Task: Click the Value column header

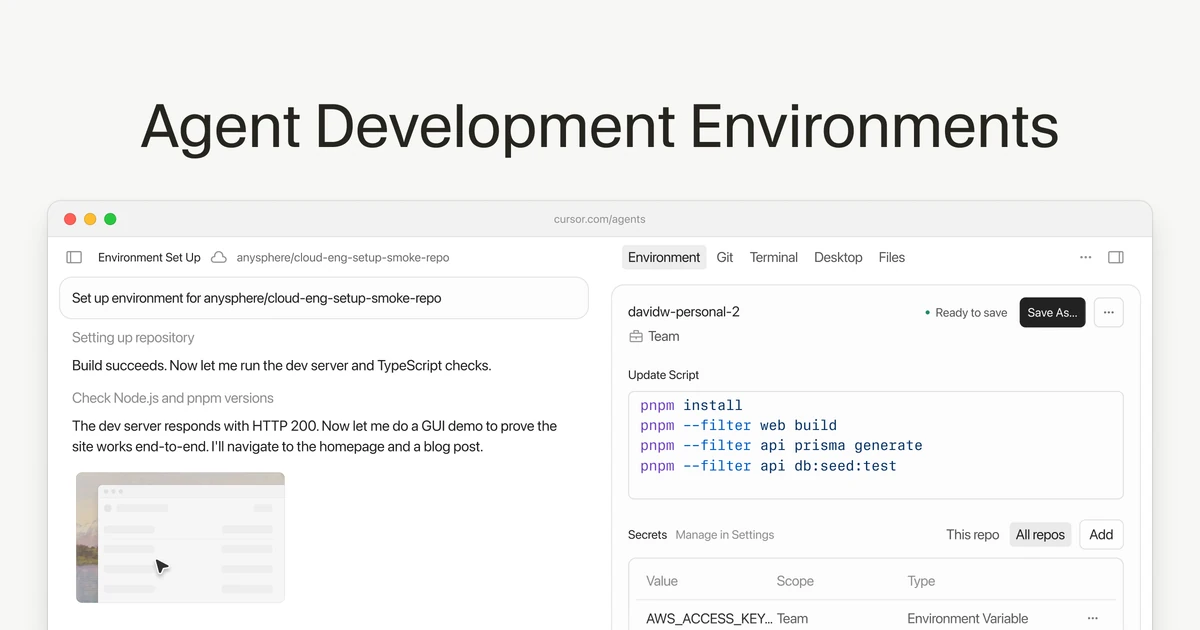Action: coord(662,581)
